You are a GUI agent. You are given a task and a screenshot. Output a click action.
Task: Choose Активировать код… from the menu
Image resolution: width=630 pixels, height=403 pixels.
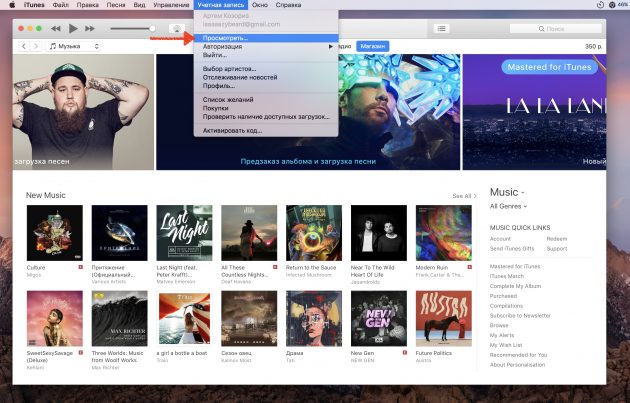pyautogui.click(x=232, y=130)
